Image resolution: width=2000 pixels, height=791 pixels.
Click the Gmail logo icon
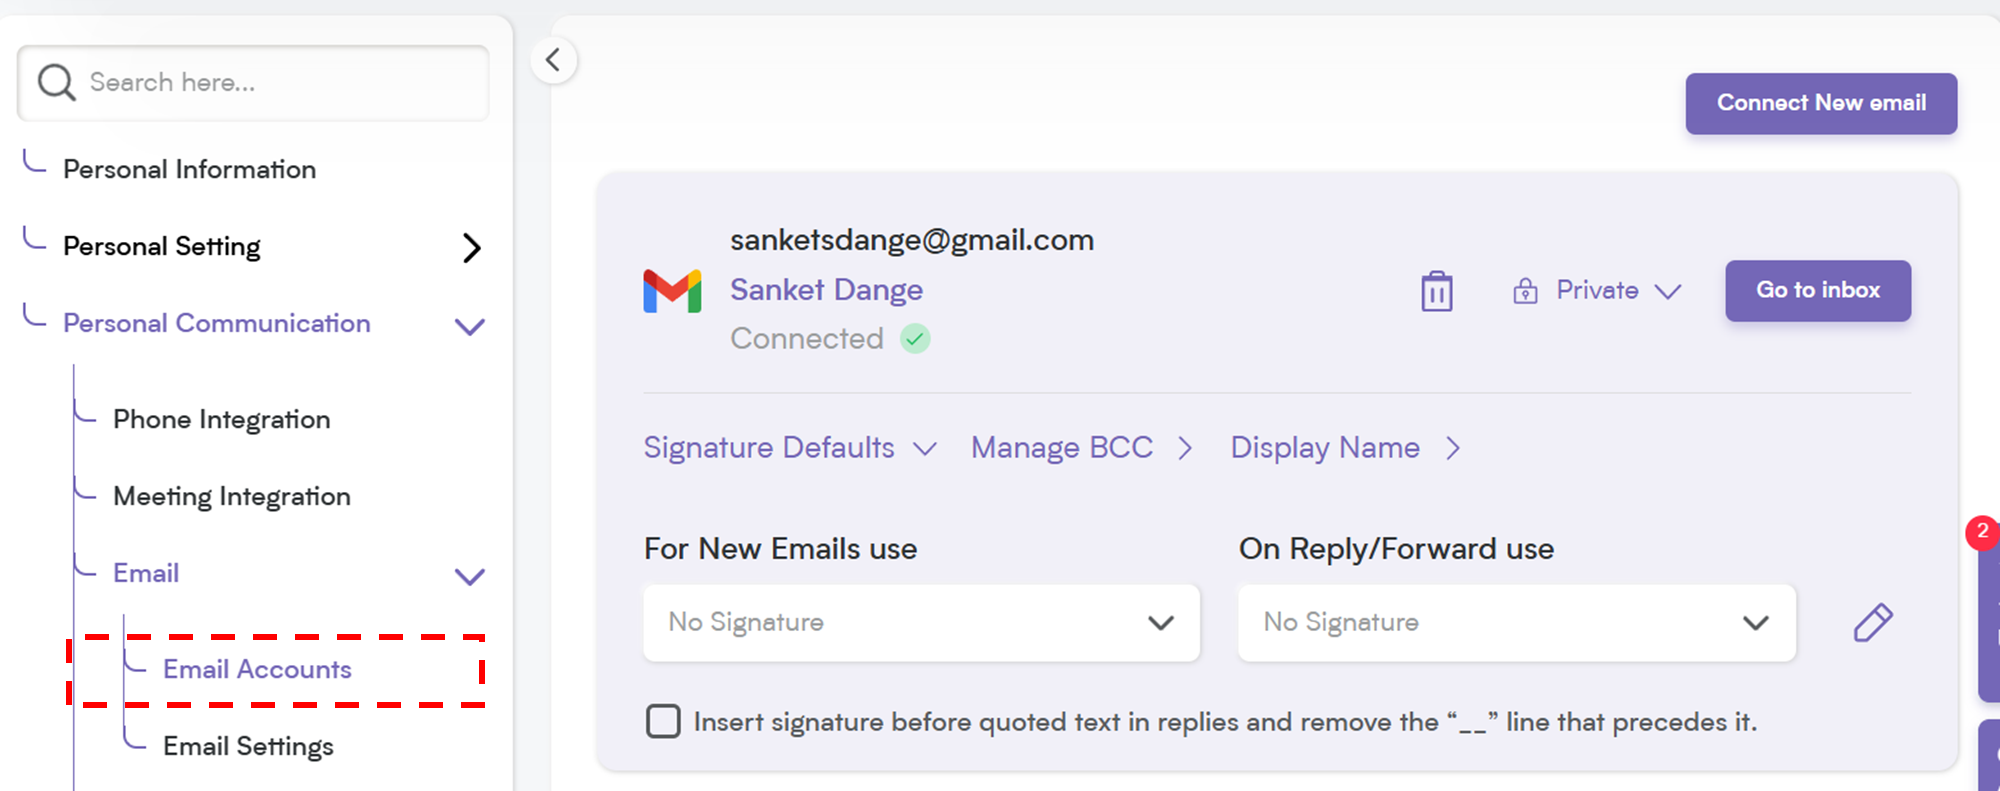coord(672,291)
